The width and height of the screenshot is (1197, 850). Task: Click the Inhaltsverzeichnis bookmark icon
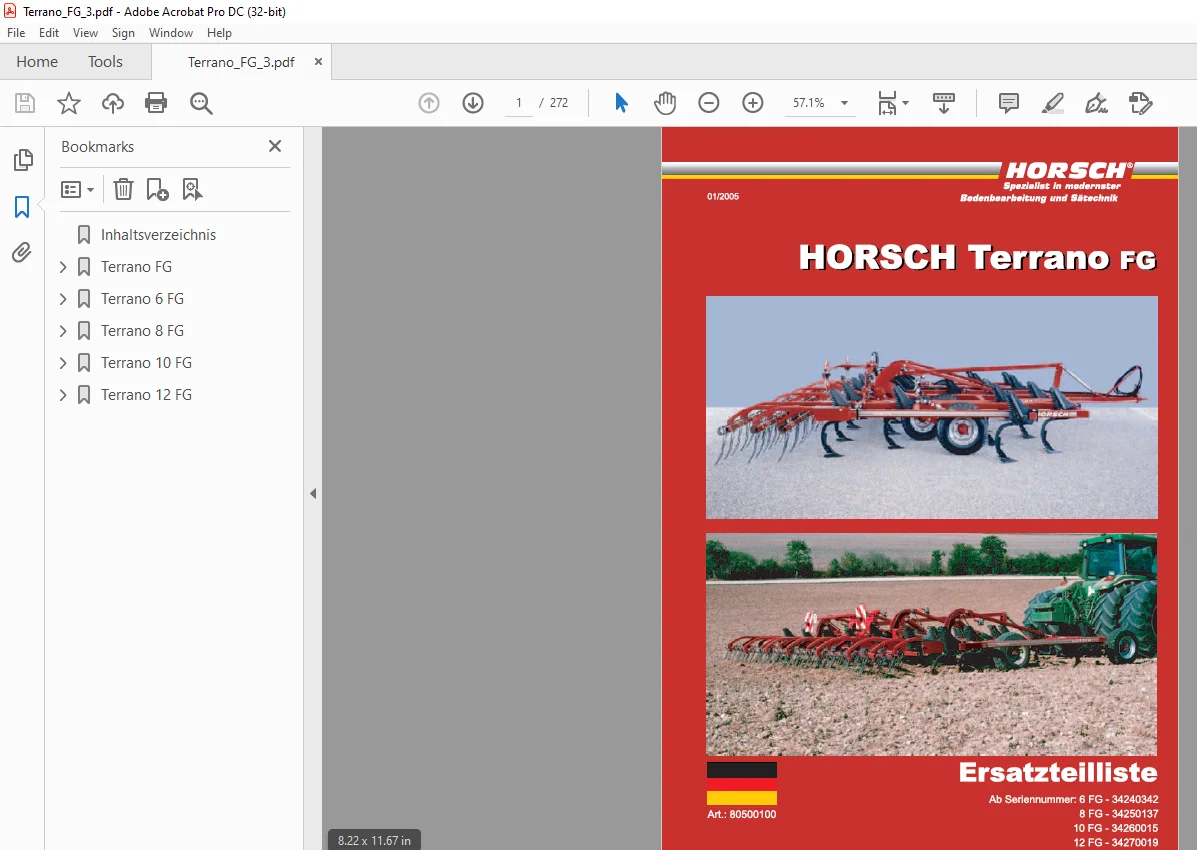[x=84, y=234]
